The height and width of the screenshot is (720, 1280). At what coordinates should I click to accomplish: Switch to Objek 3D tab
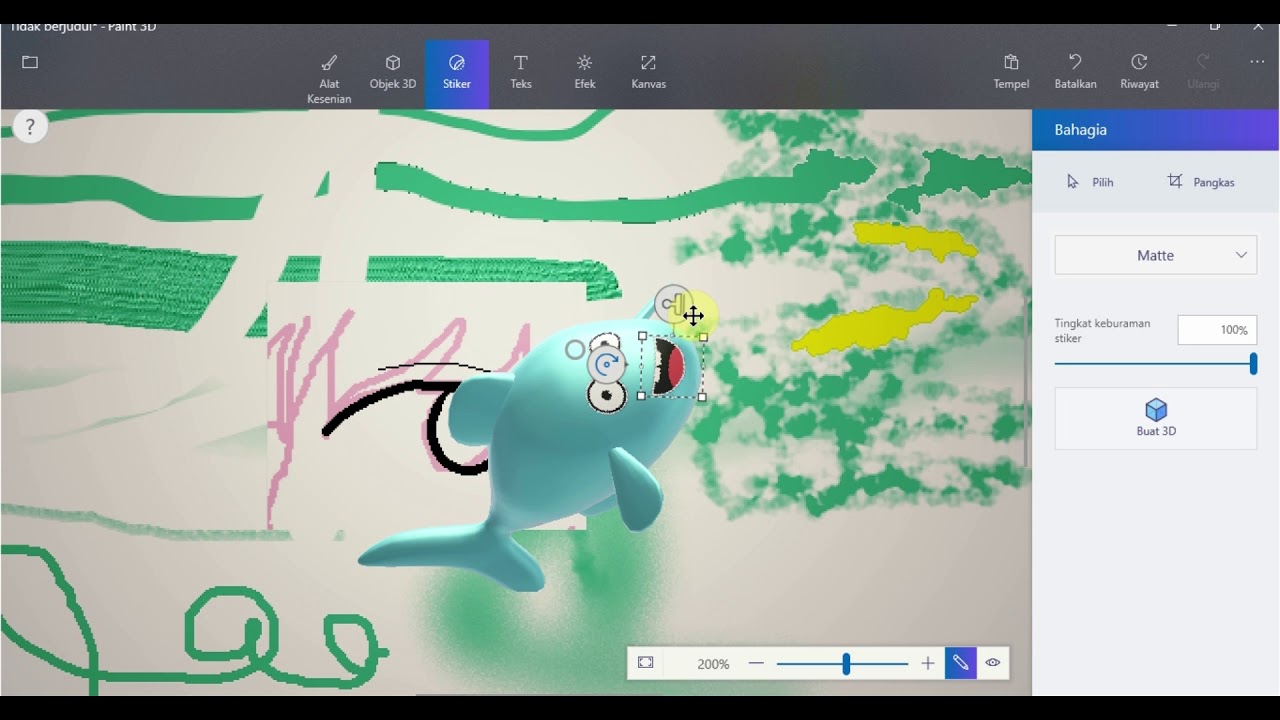pyautogui.click(x=393, y=75)
